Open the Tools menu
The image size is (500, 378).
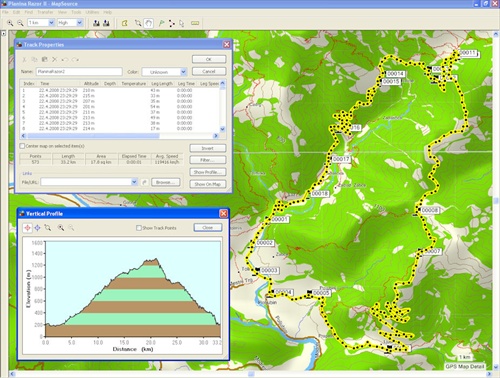click(76, 12)
